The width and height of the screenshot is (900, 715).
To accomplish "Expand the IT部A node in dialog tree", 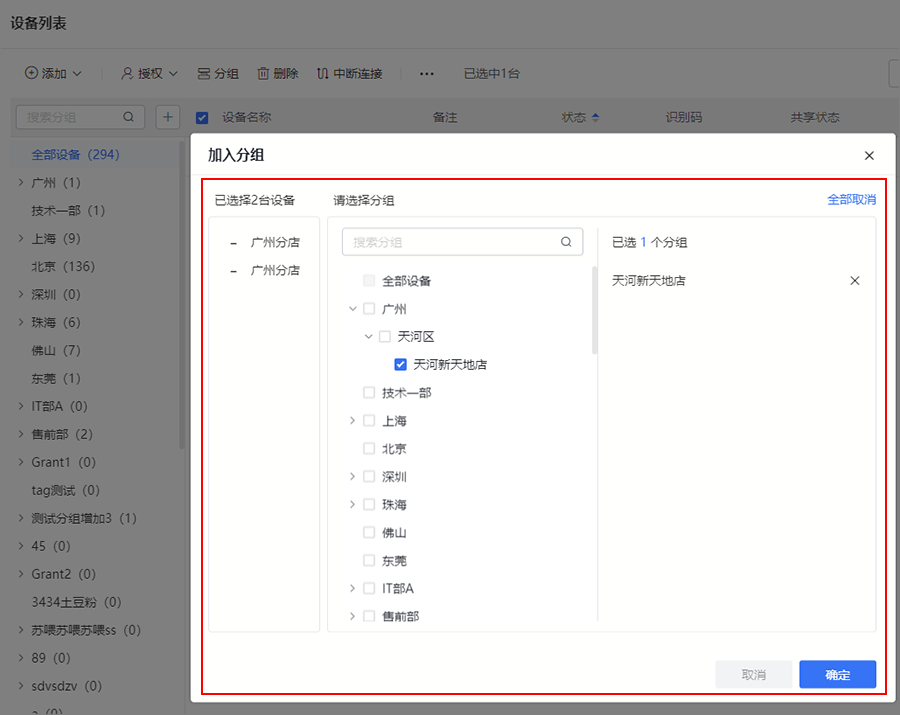I will tap(352, 588).
